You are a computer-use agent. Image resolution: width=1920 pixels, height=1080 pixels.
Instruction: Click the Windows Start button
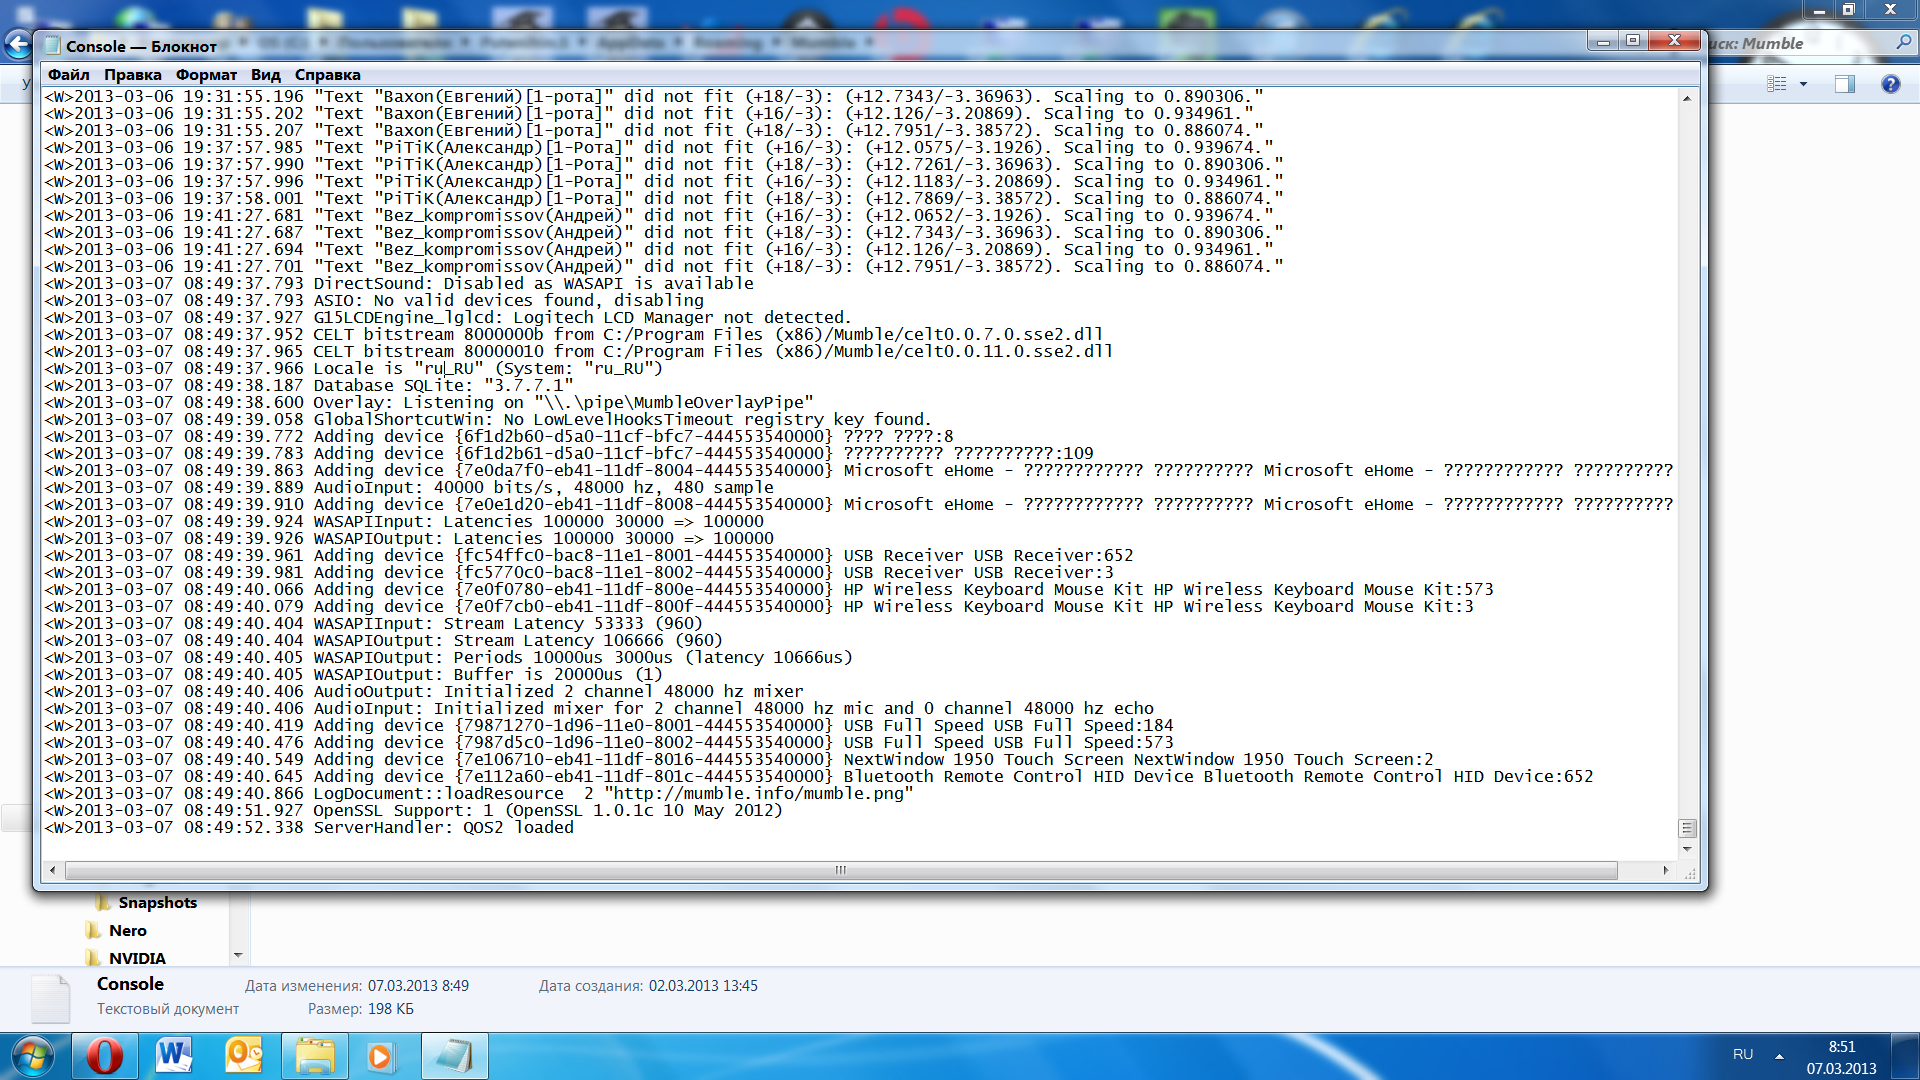pyautogui.click(x=32, y=1056)
